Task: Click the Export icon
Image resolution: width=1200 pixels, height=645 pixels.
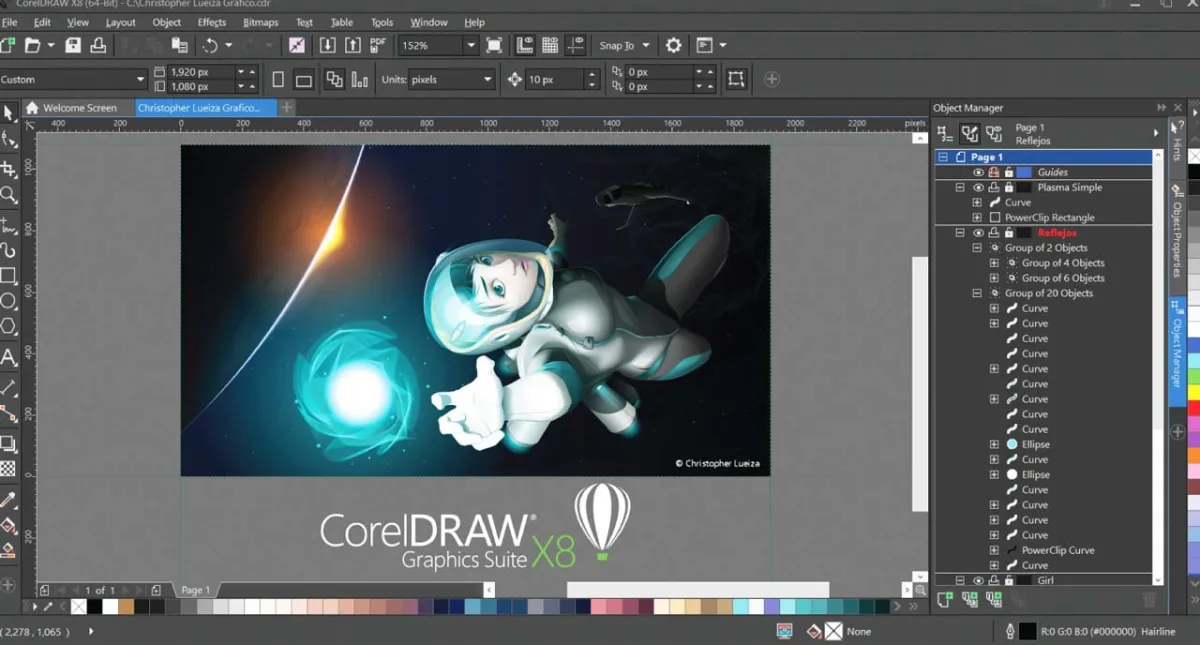Action: (352, 45)
